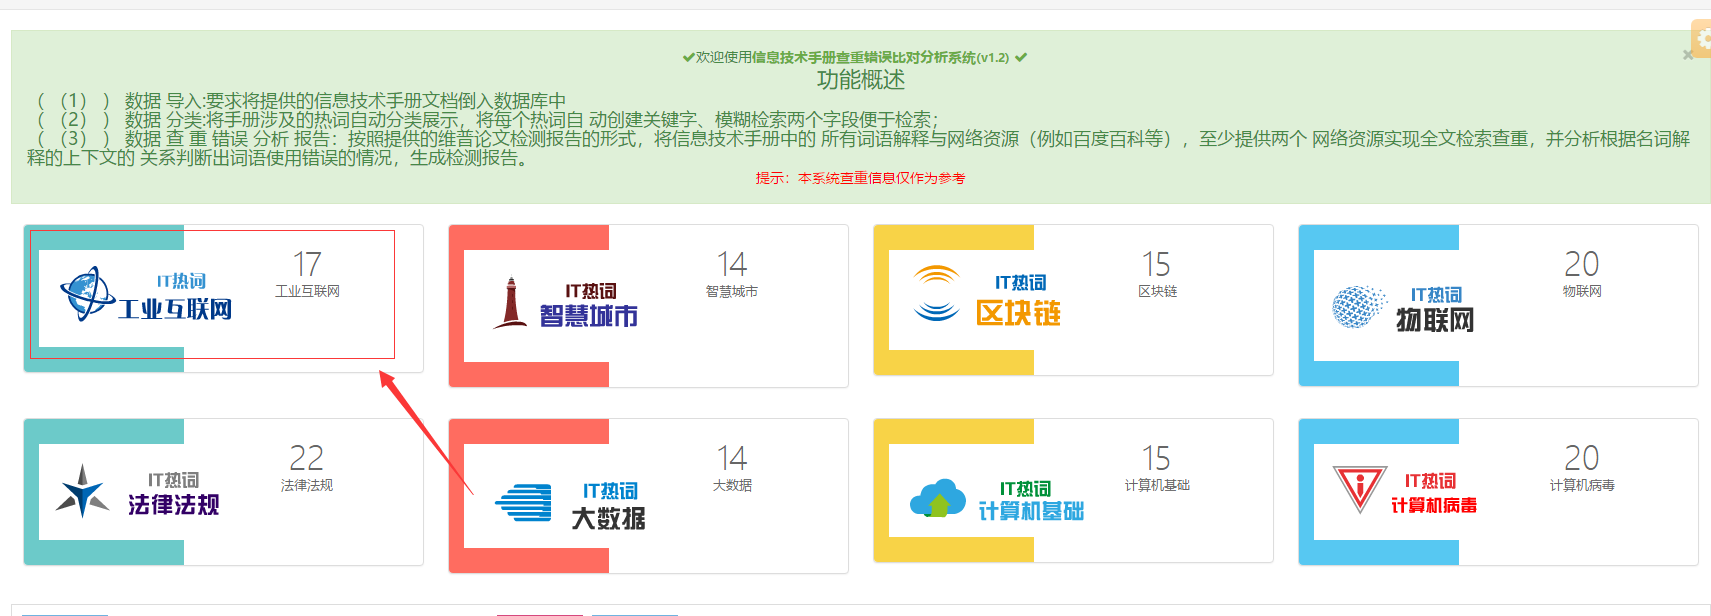Click the striped blue icon of 大数据
1711x616 pixels.
point(524,502)
